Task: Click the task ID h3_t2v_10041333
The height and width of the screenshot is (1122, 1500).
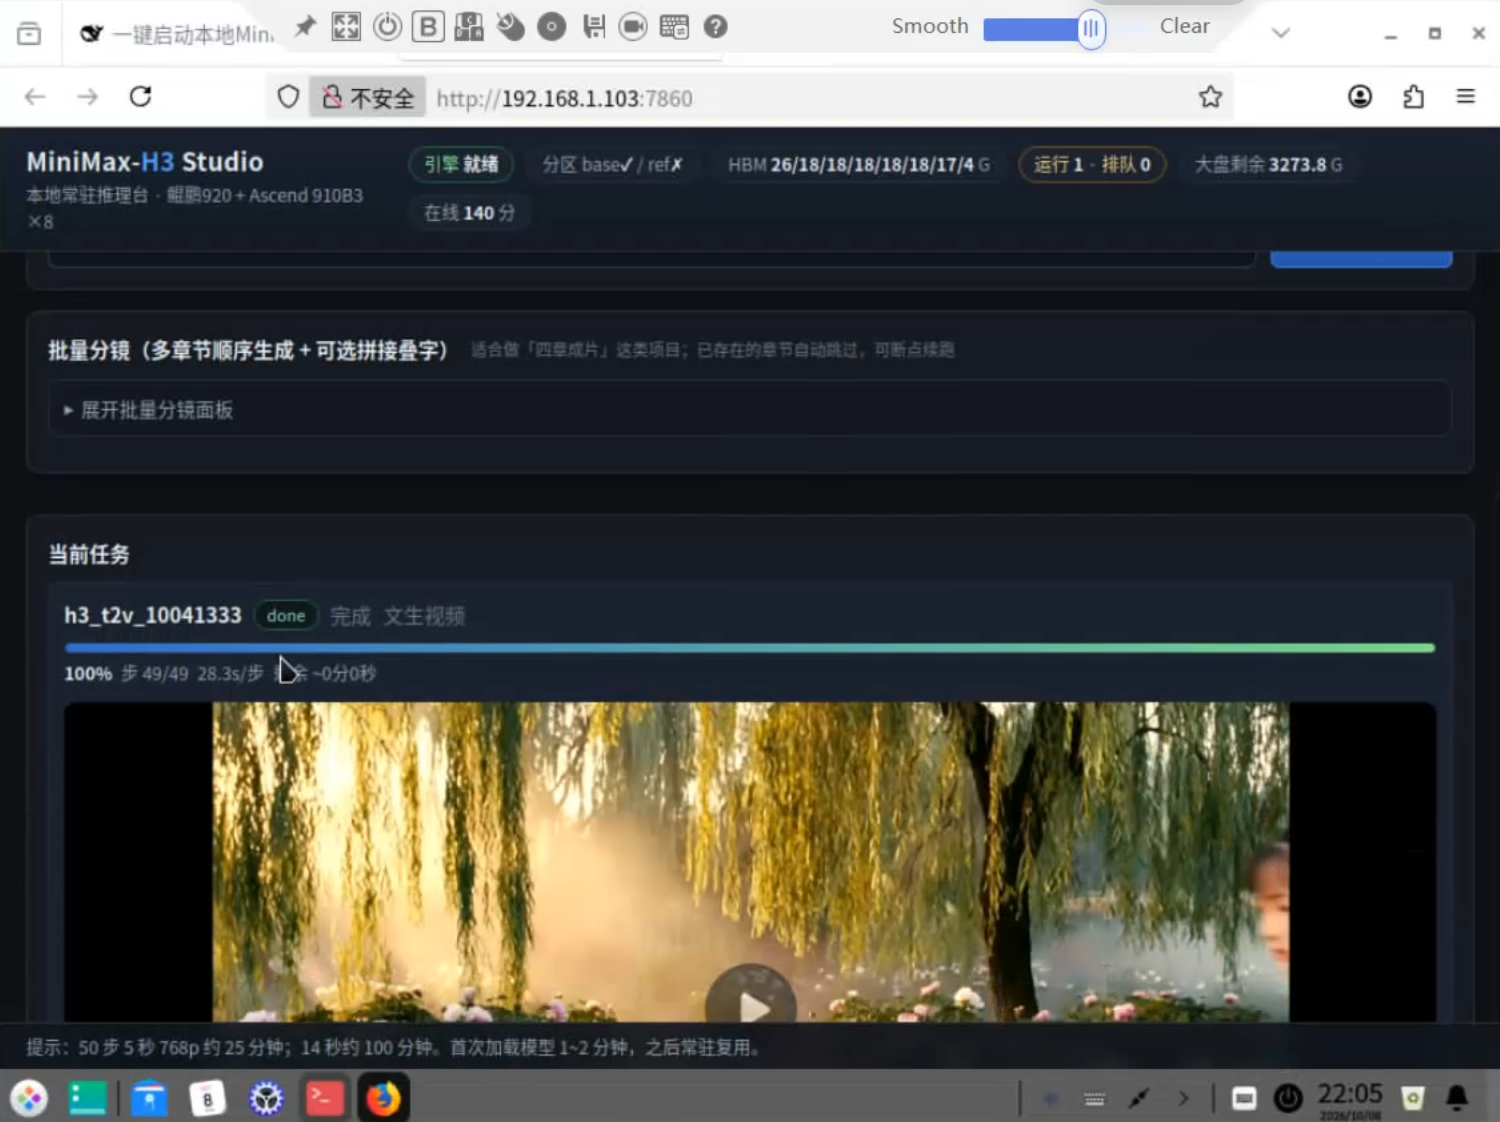Action: point(153,615)
